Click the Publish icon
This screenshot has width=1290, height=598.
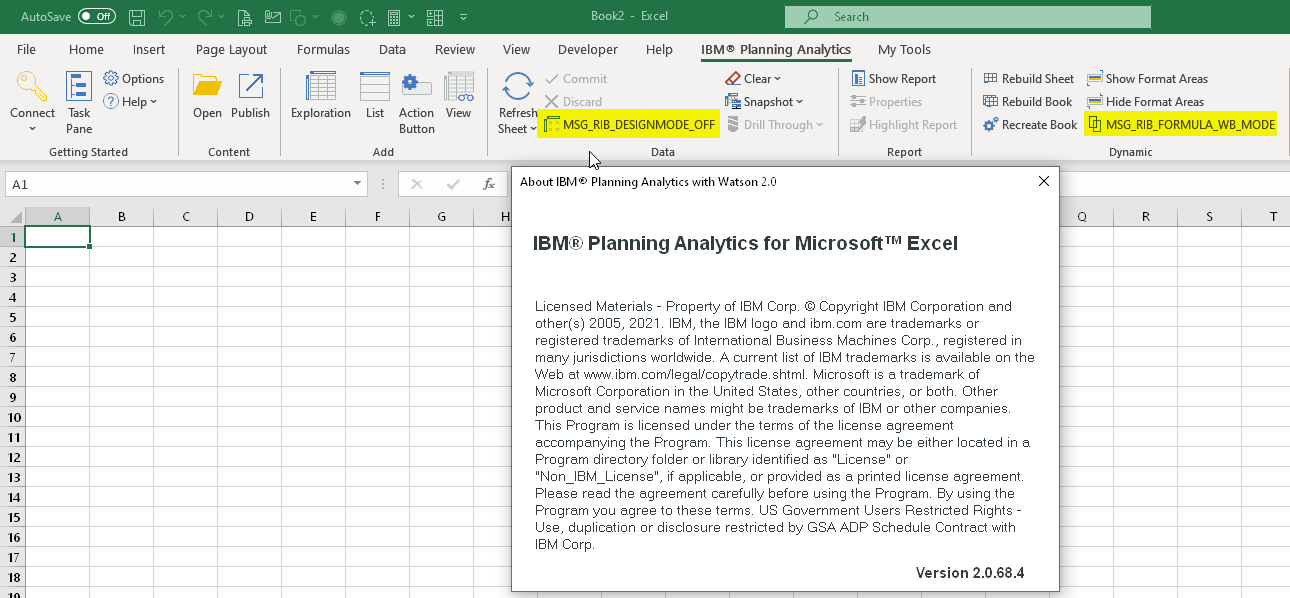coord(250,90)
